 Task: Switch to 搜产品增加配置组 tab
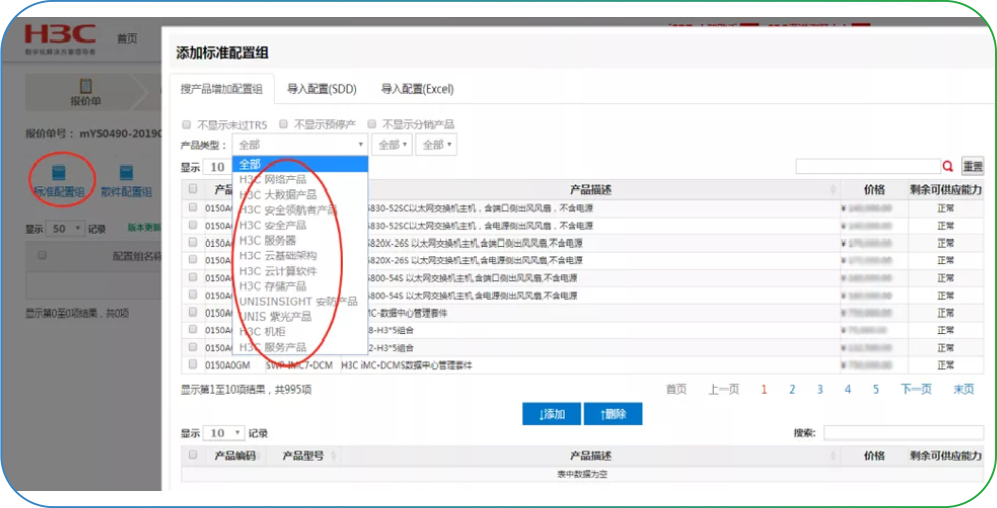click(221, 89)
